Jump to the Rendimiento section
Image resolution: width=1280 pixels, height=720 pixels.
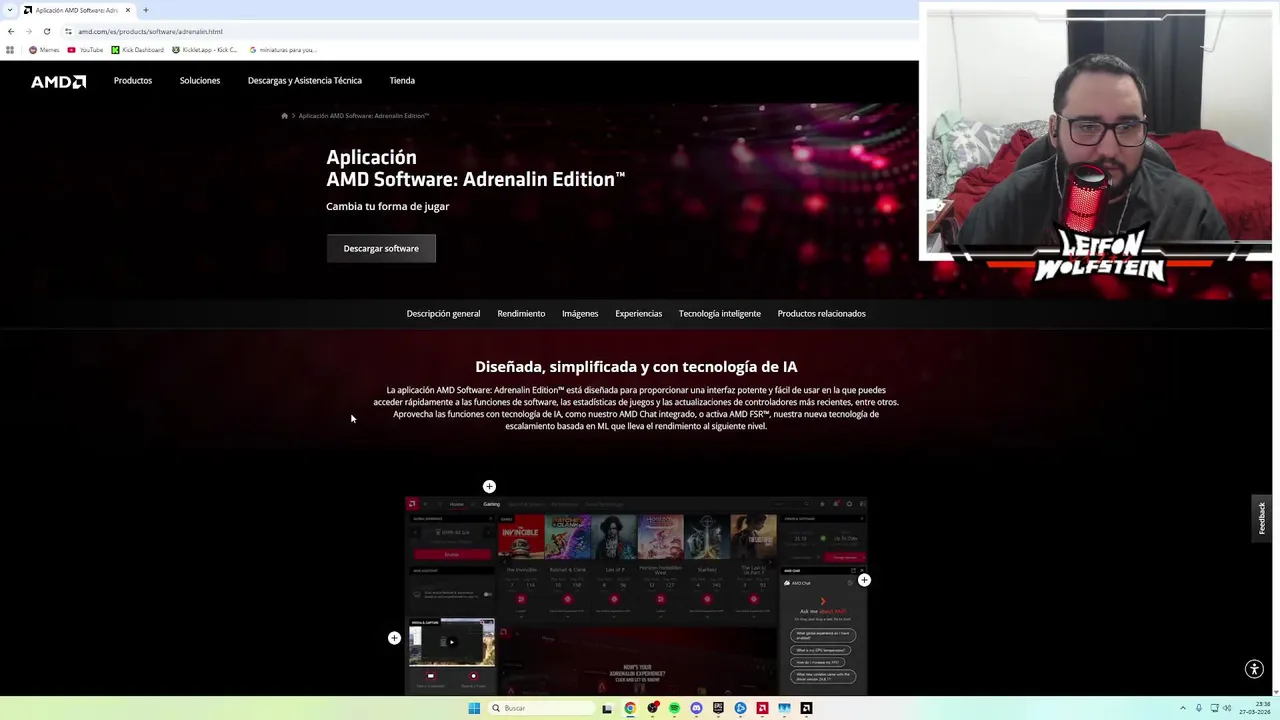pyautogui.click(x=521, y=313)
